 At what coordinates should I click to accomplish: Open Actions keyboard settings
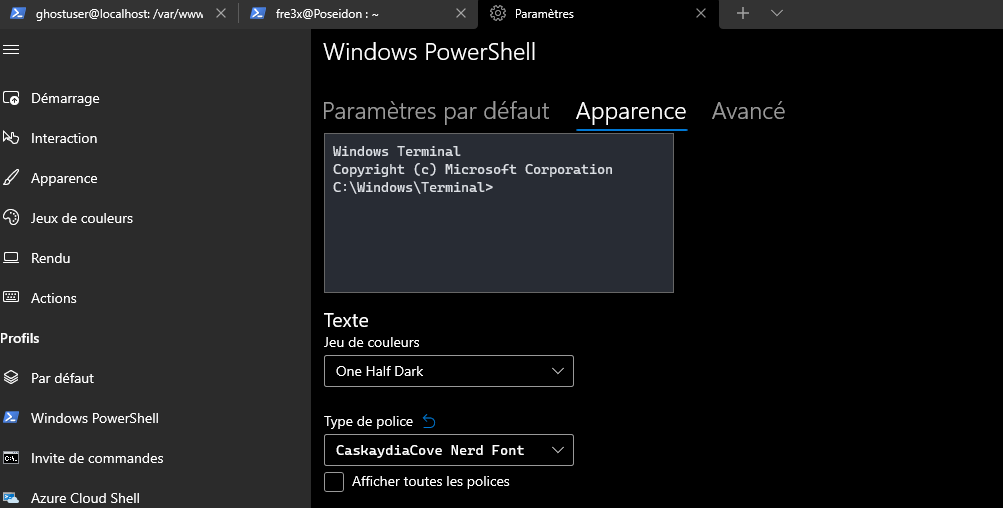point(53,298)
